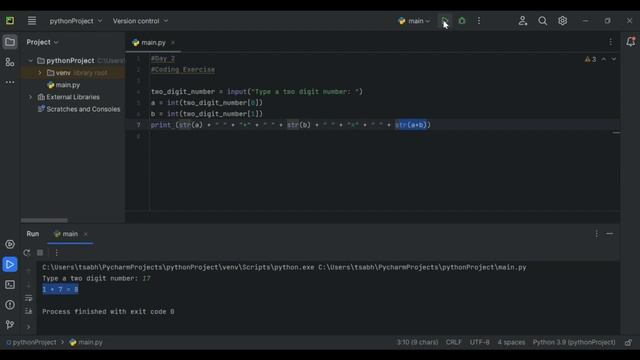640x360 pixels.
Task: Open the main hamburger menu
Action: [x=32, y=21]
